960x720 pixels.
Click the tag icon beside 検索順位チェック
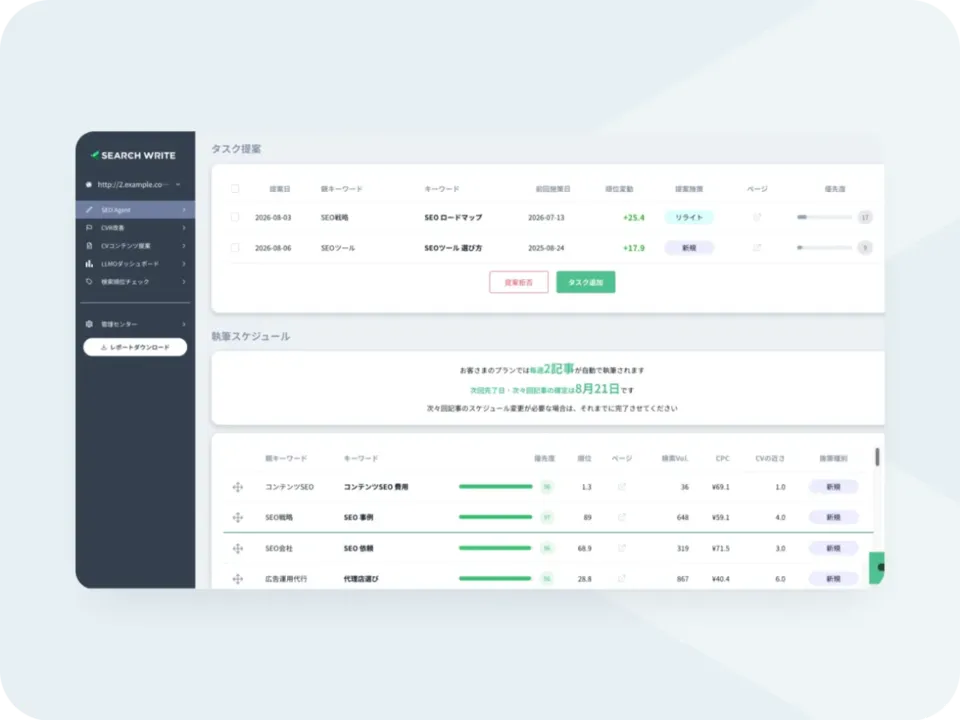tap(89, 282)
